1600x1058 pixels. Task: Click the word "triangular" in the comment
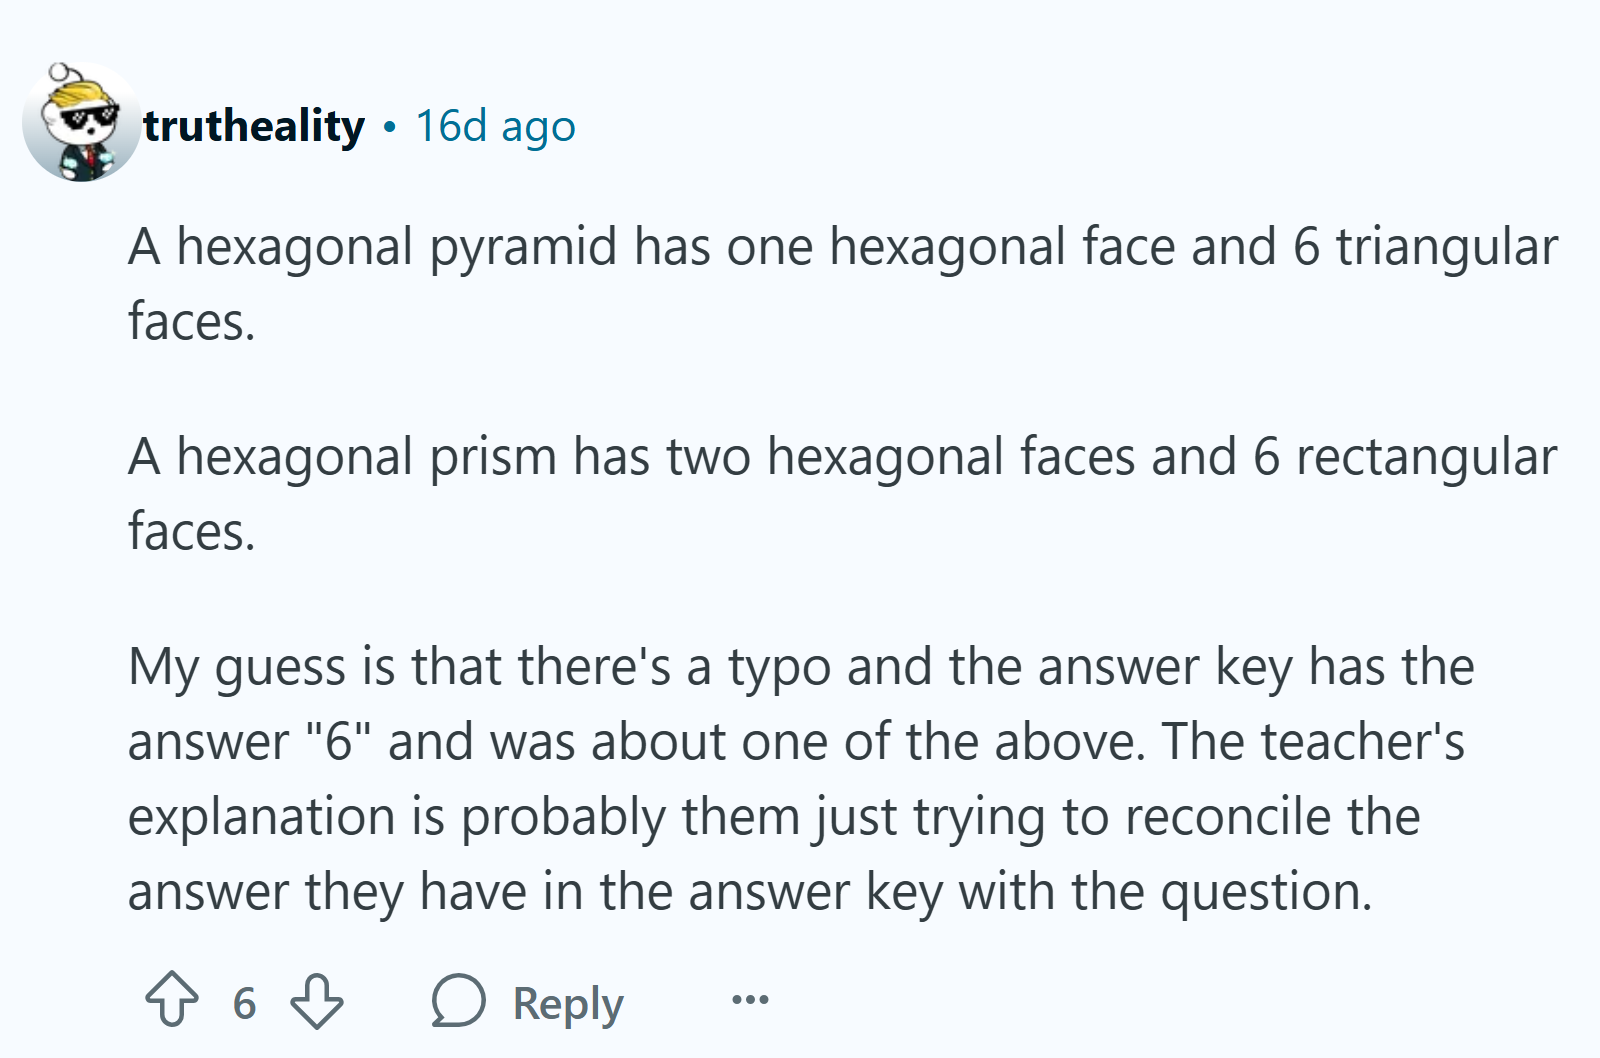(1447, 248)
